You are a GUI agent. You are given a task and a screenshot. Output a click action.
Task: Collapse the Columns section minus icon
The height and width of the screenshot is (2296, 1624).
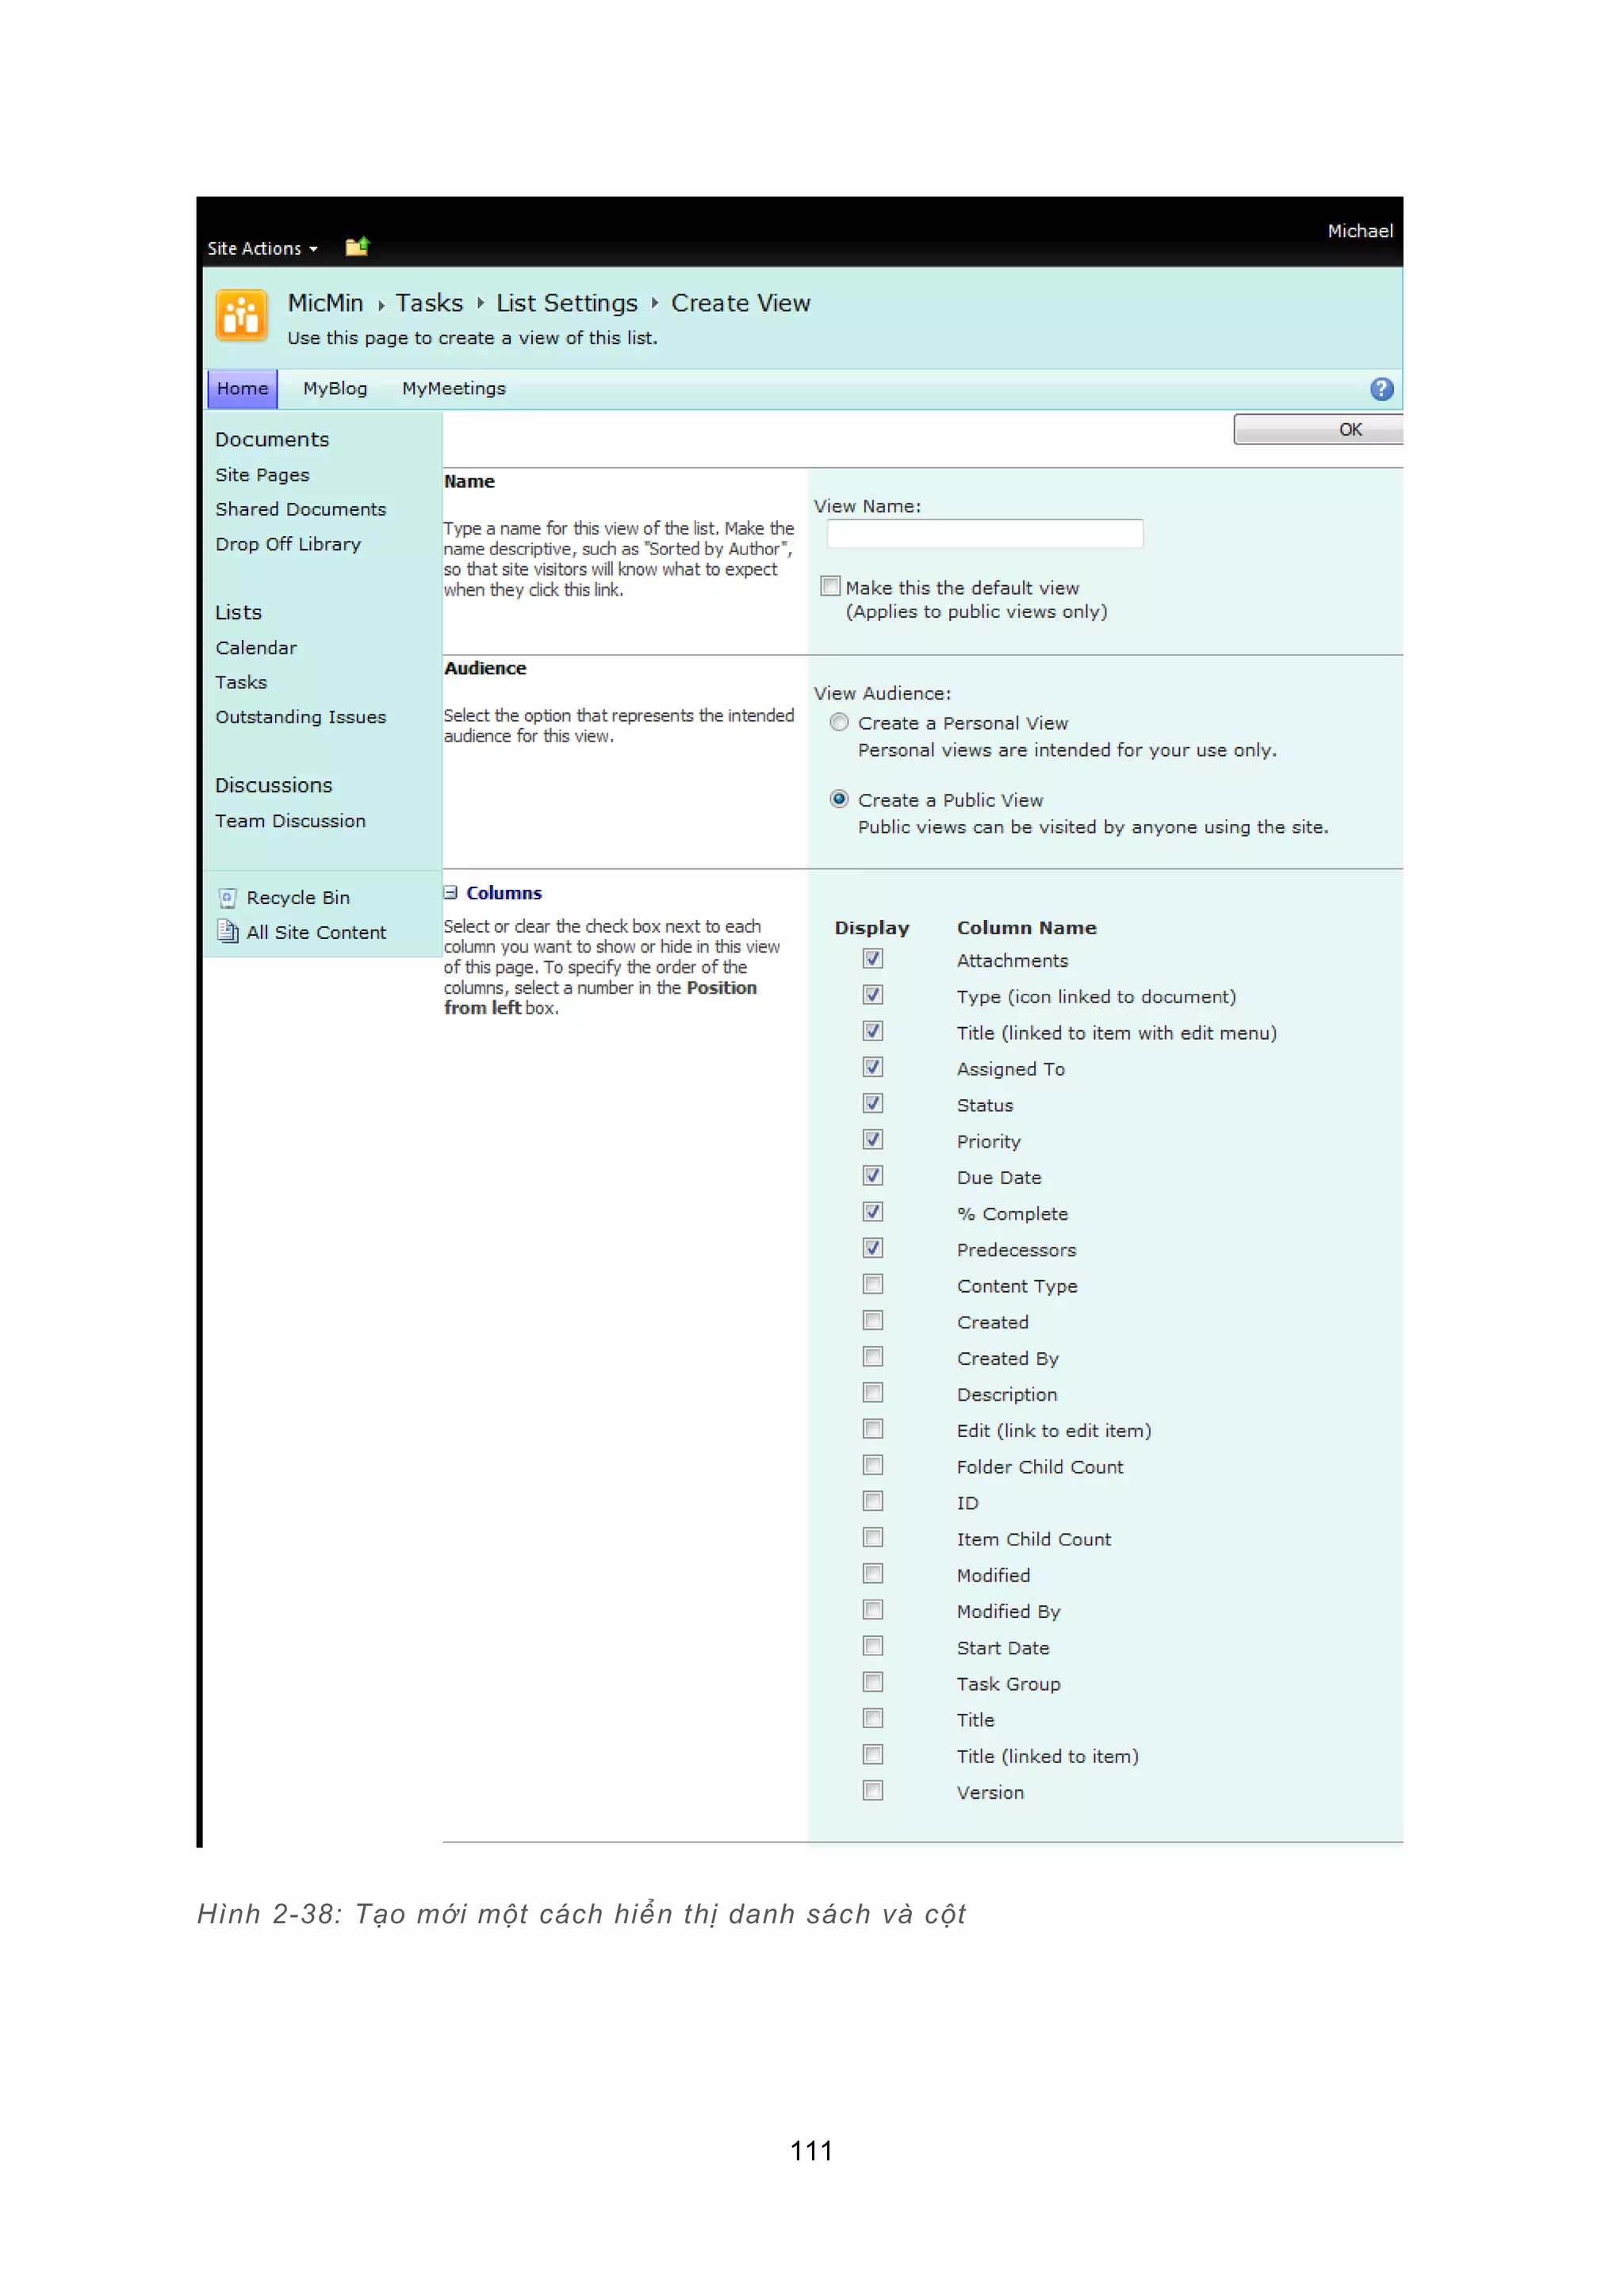pyautogui.click(x=451, y=892)
